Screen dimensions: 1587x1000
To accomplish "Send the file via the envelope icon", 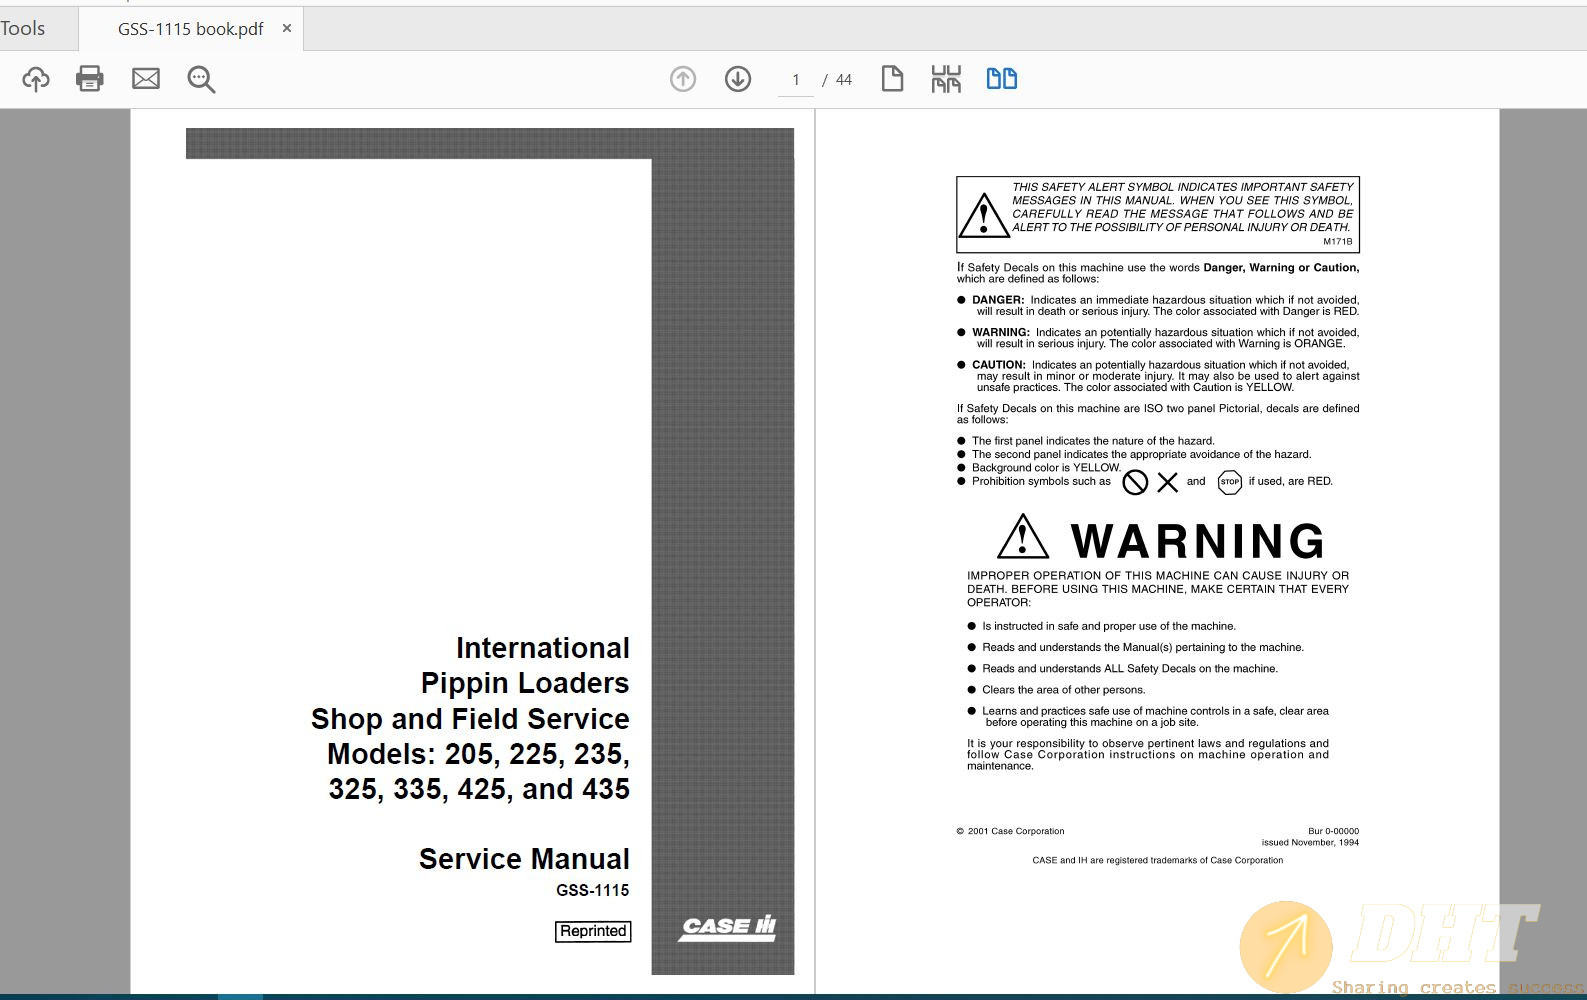I will pyautogui.click(x=146, y=79).
